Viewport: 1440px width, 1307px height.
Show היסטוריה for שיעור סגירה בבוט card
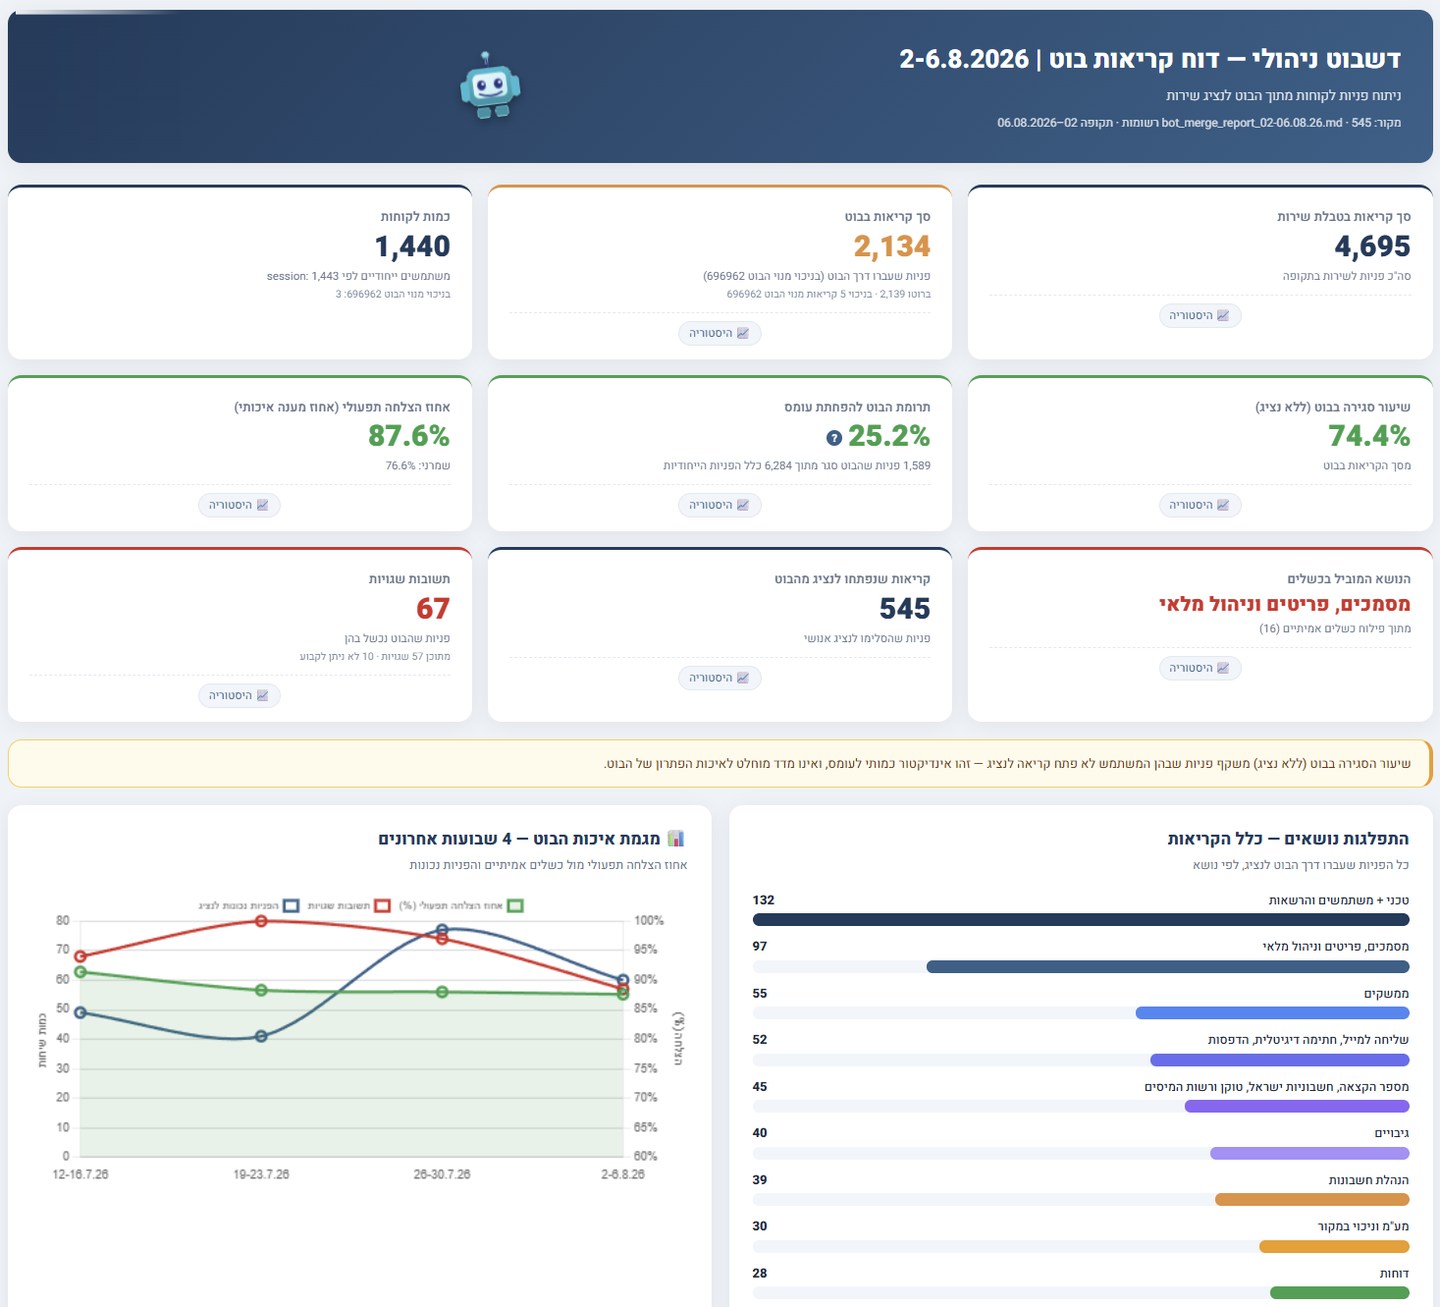click(1200, 505)
